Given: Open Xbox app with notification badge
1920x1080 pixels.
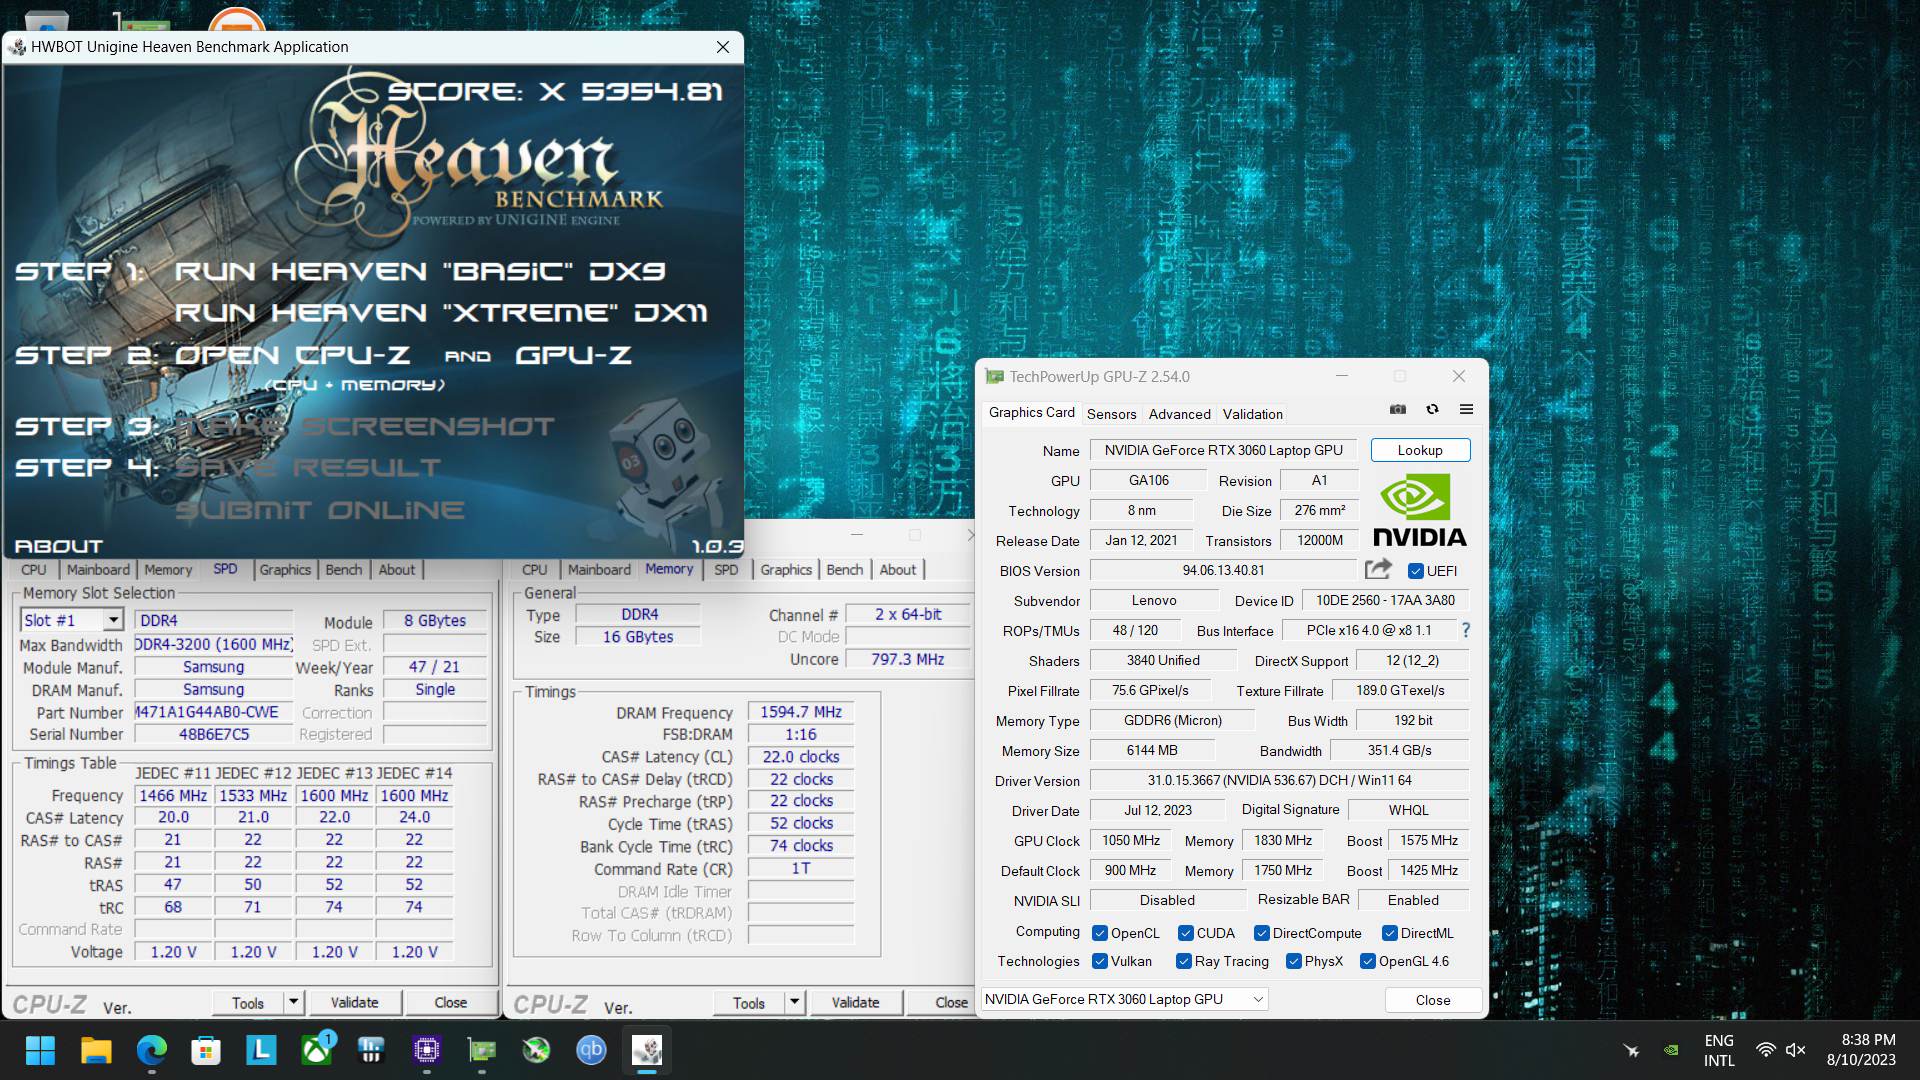Looking at the screenshot, I should coord(318,1048).
